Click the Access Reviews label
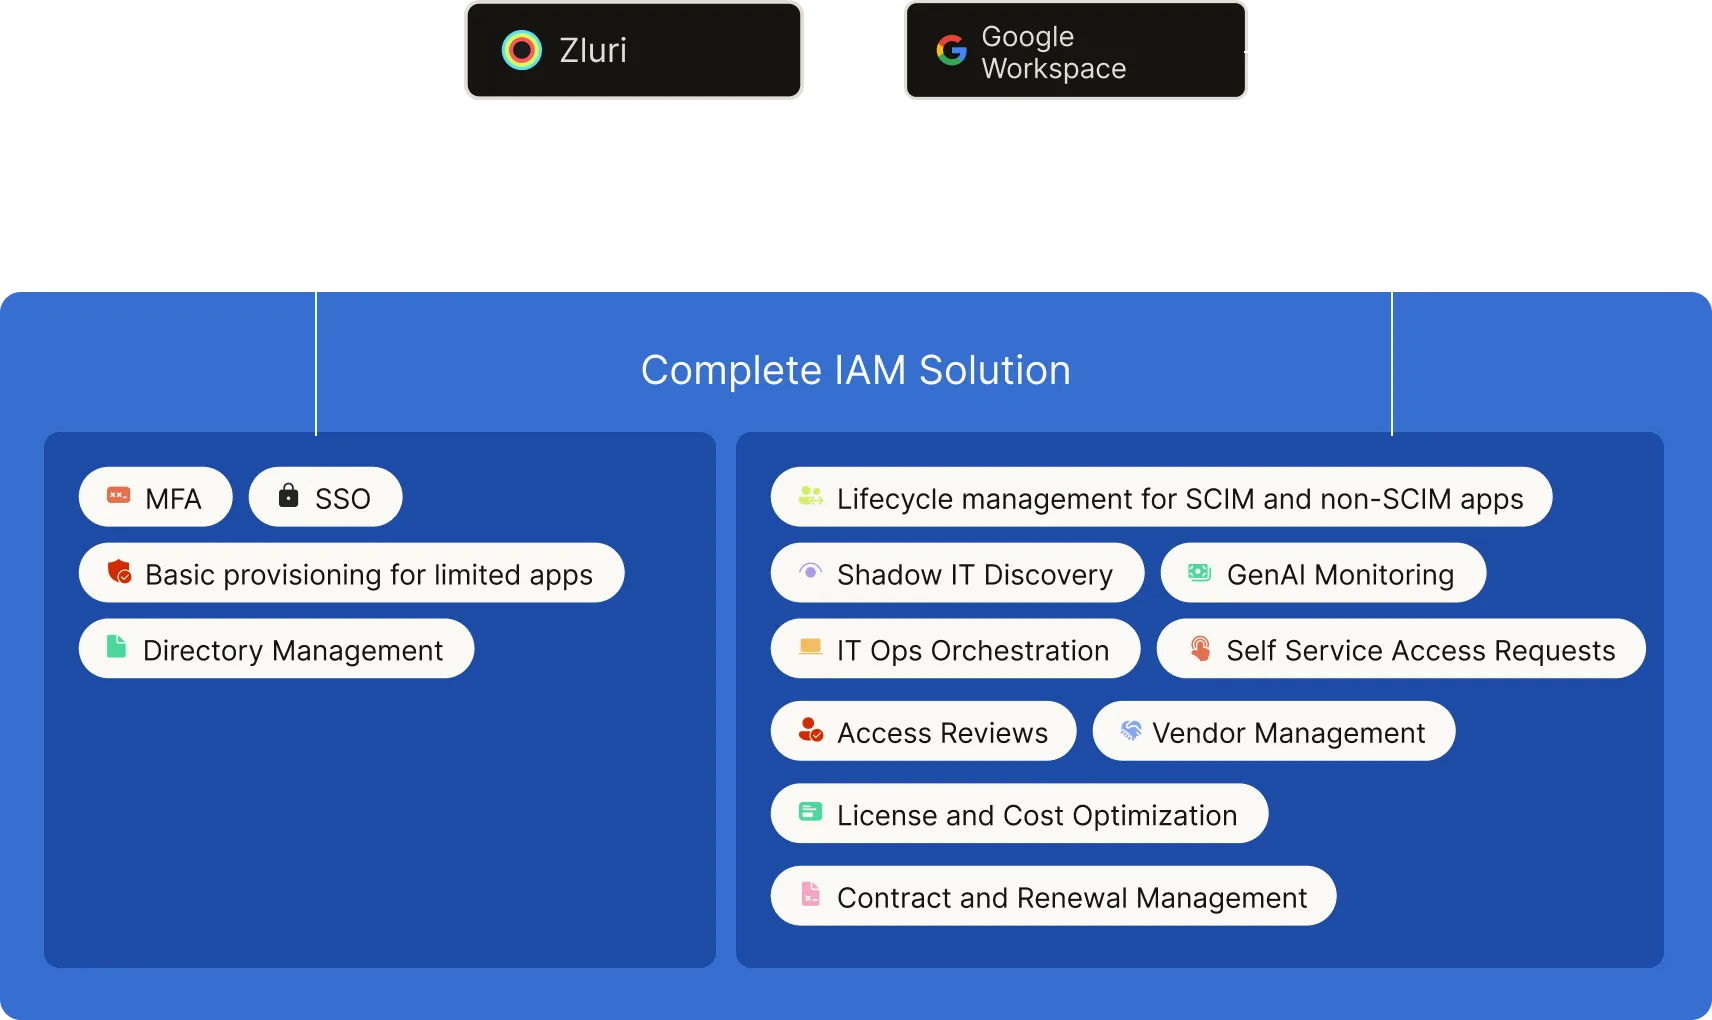The height and width of the screenshot is (1020, 1712). [x=943, y=733]
